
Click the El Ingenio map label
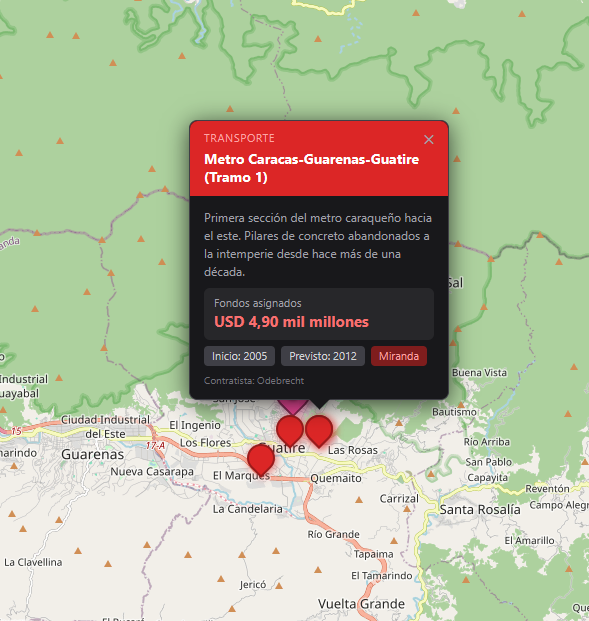[195, 425]
